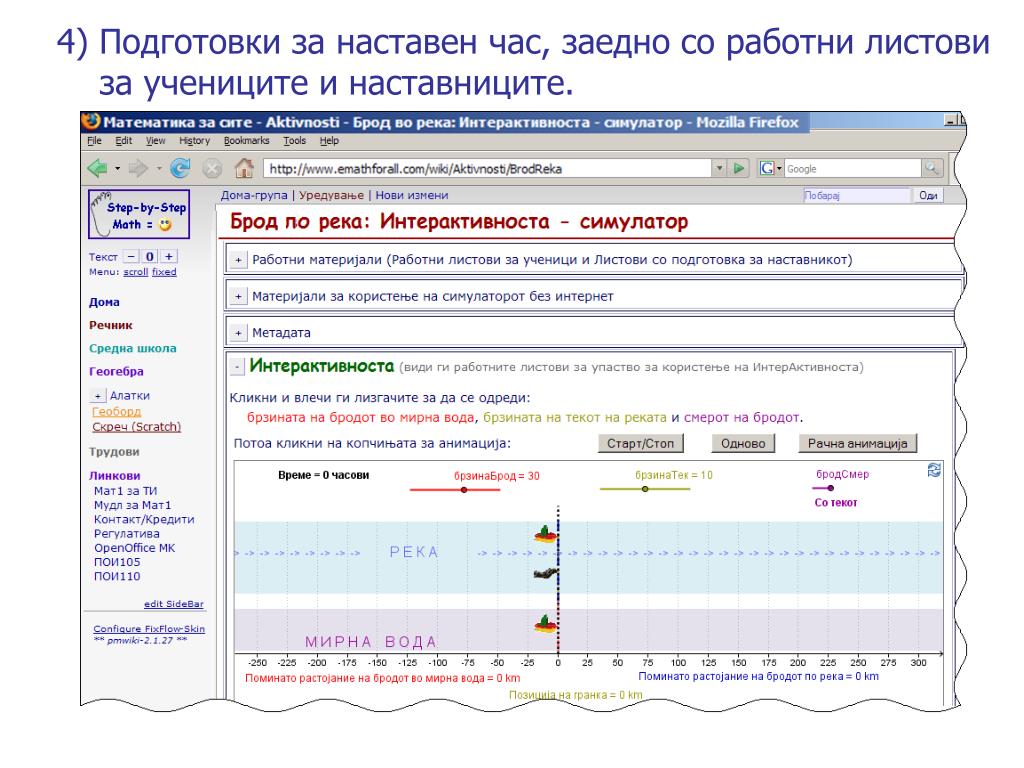Click the green Back arrow in Firefox
The image size is (1024, 768).
[97, 168]
